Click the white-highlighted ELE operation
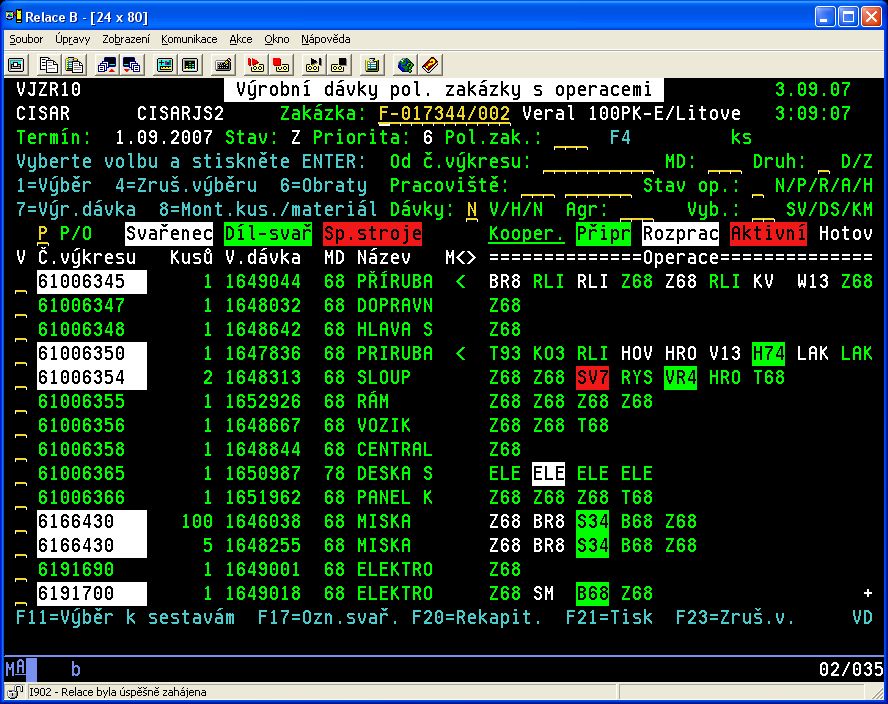 pos(548,473)
